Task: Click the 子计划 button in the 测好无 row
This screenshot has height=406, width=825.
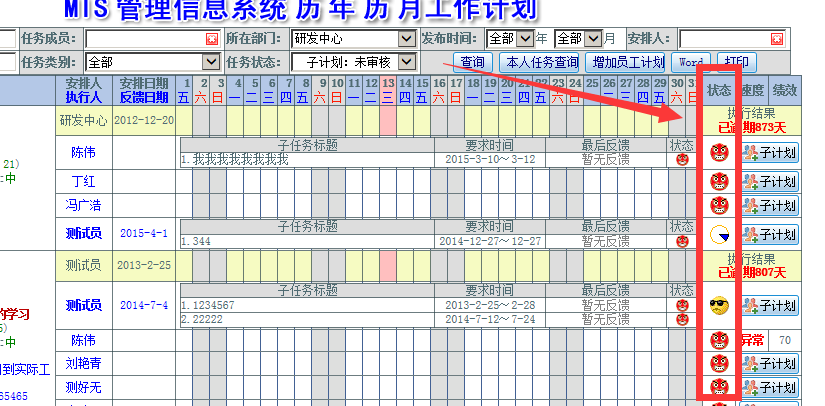Action: point(769,387)
